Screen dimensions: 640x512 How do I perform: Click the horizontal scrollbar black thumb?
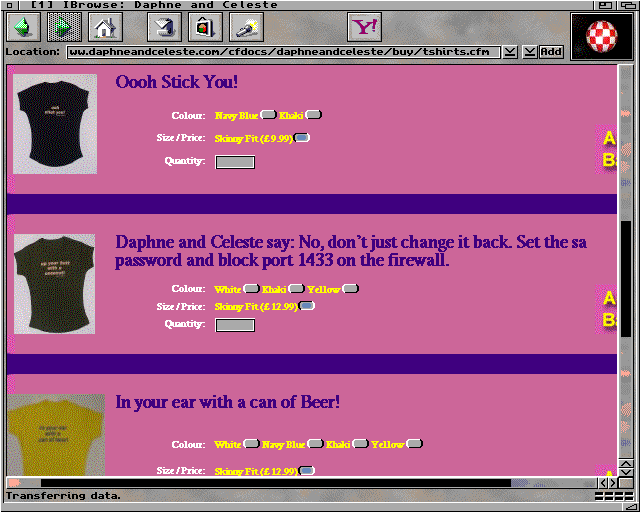276,483
